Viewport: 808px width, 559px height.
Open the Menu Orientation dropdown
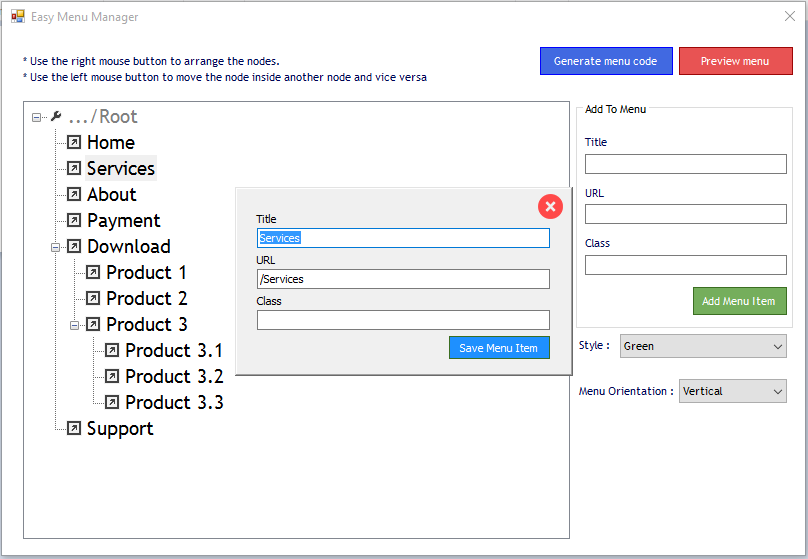(732, 391)
